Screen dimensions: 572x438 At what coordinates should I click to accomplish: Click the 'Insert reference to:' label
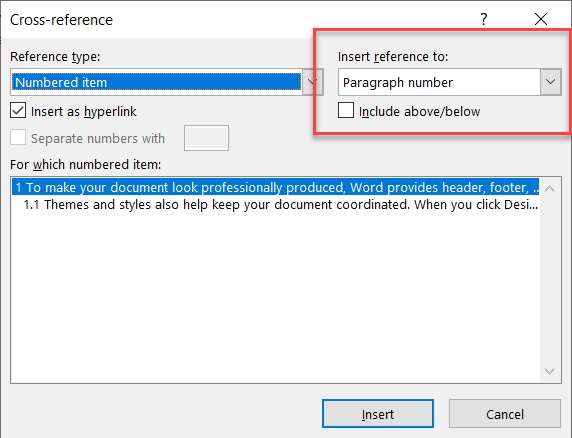(393, 57)
